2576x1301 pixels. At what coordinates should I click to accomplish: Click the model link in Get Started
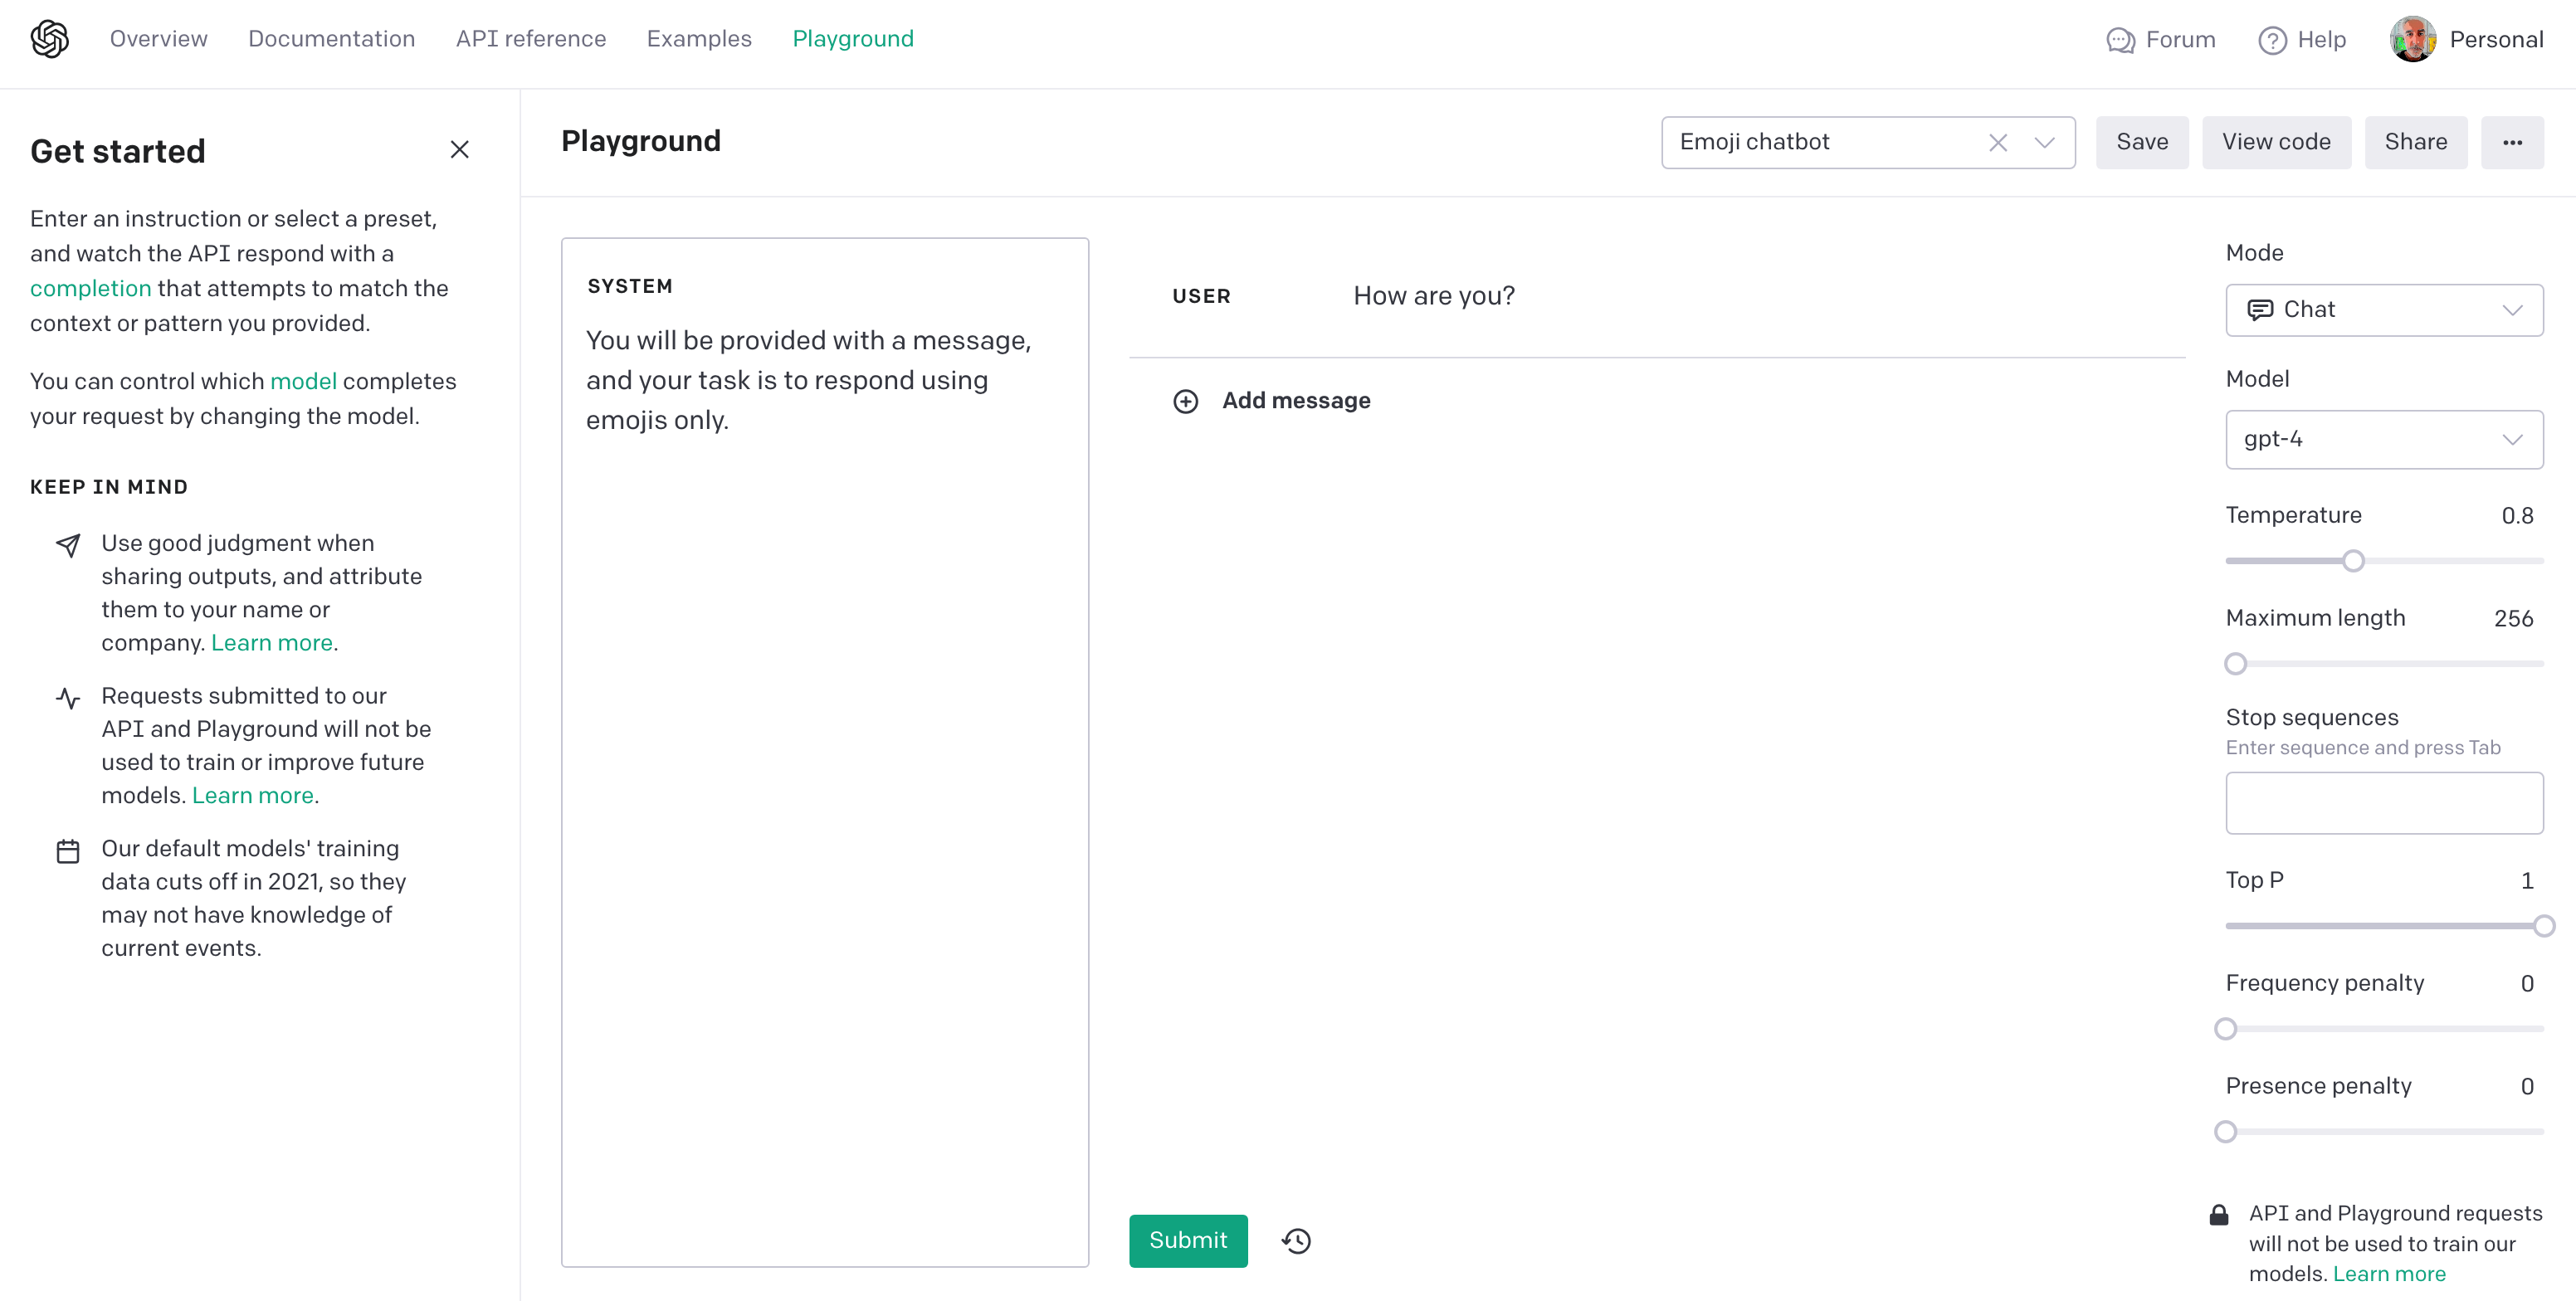[x=302, y=382]
